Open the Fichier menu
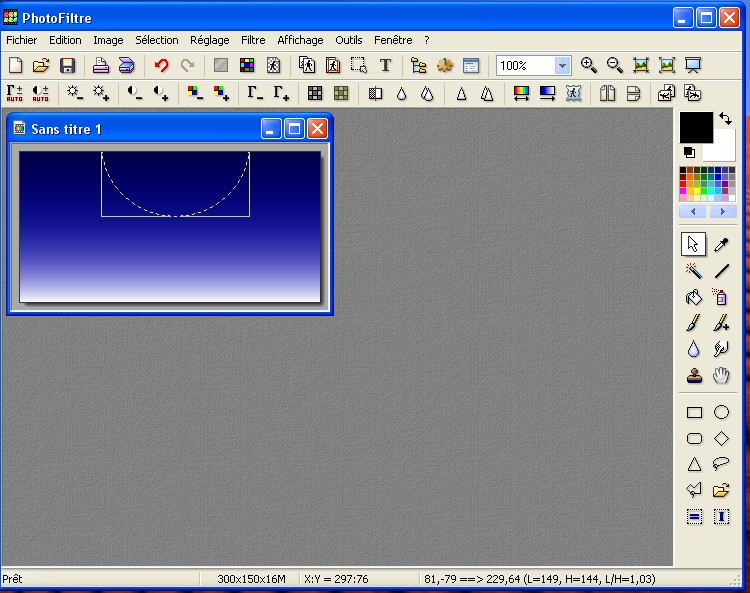750x593 pixels. click(x=22, y=40)
